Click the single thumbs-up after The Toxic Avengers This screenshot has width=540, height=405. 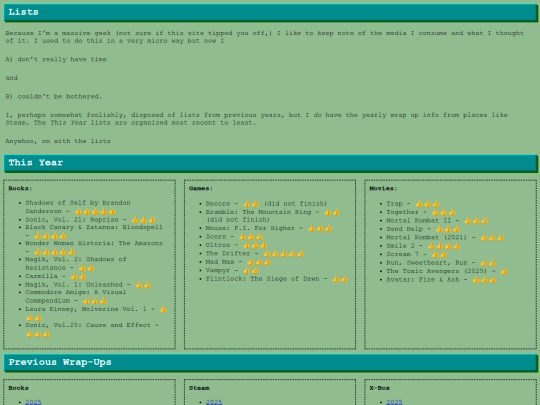504,271
